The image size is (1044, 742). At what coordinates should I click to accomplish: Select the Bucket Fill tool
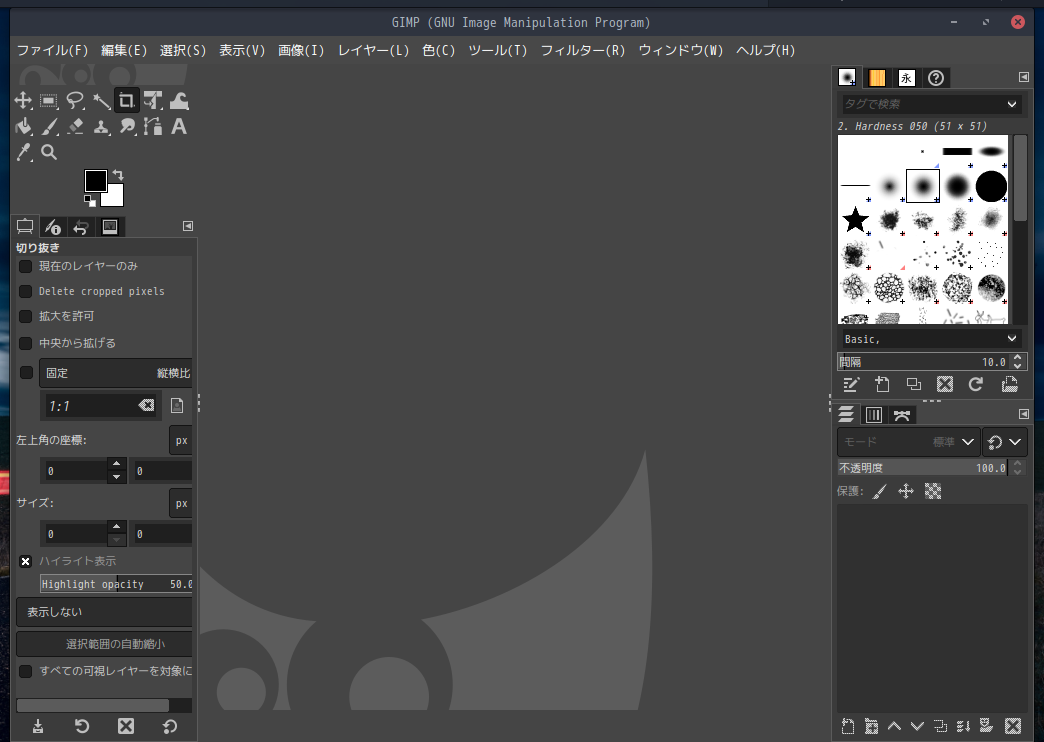pos(23,127)
